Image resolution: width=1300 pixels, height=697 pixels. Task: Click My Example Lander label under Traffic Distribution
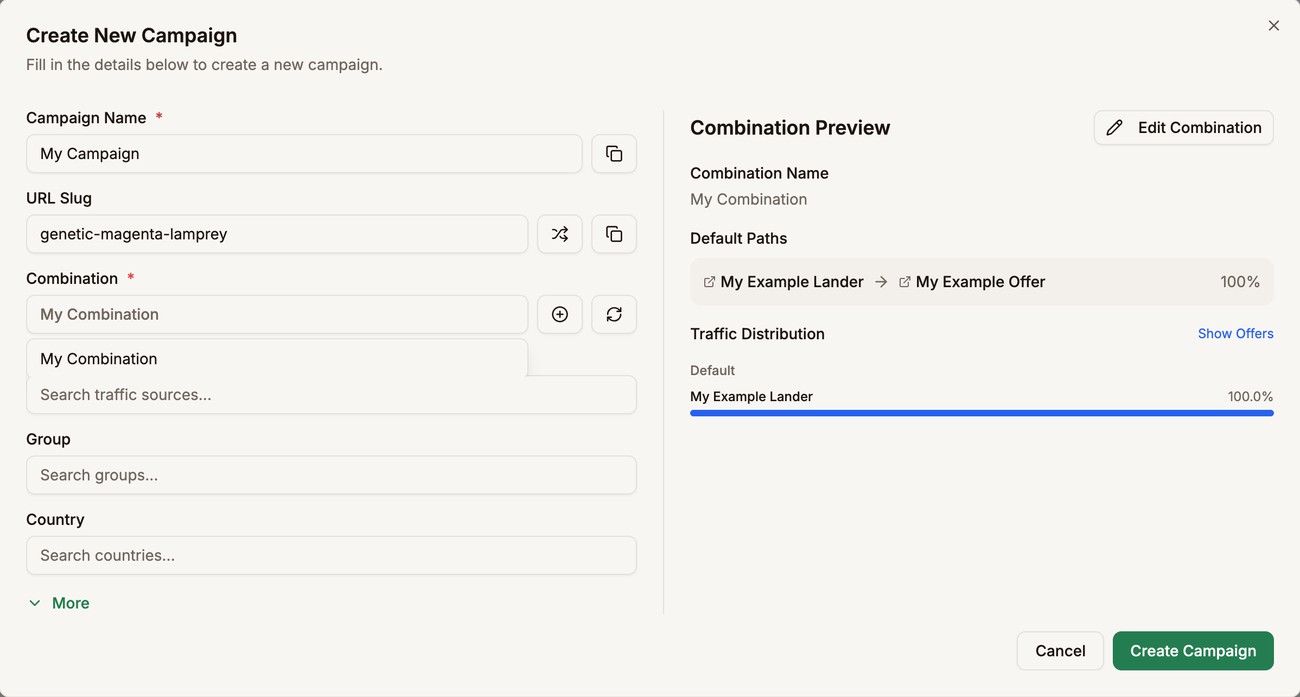[751, 397]
